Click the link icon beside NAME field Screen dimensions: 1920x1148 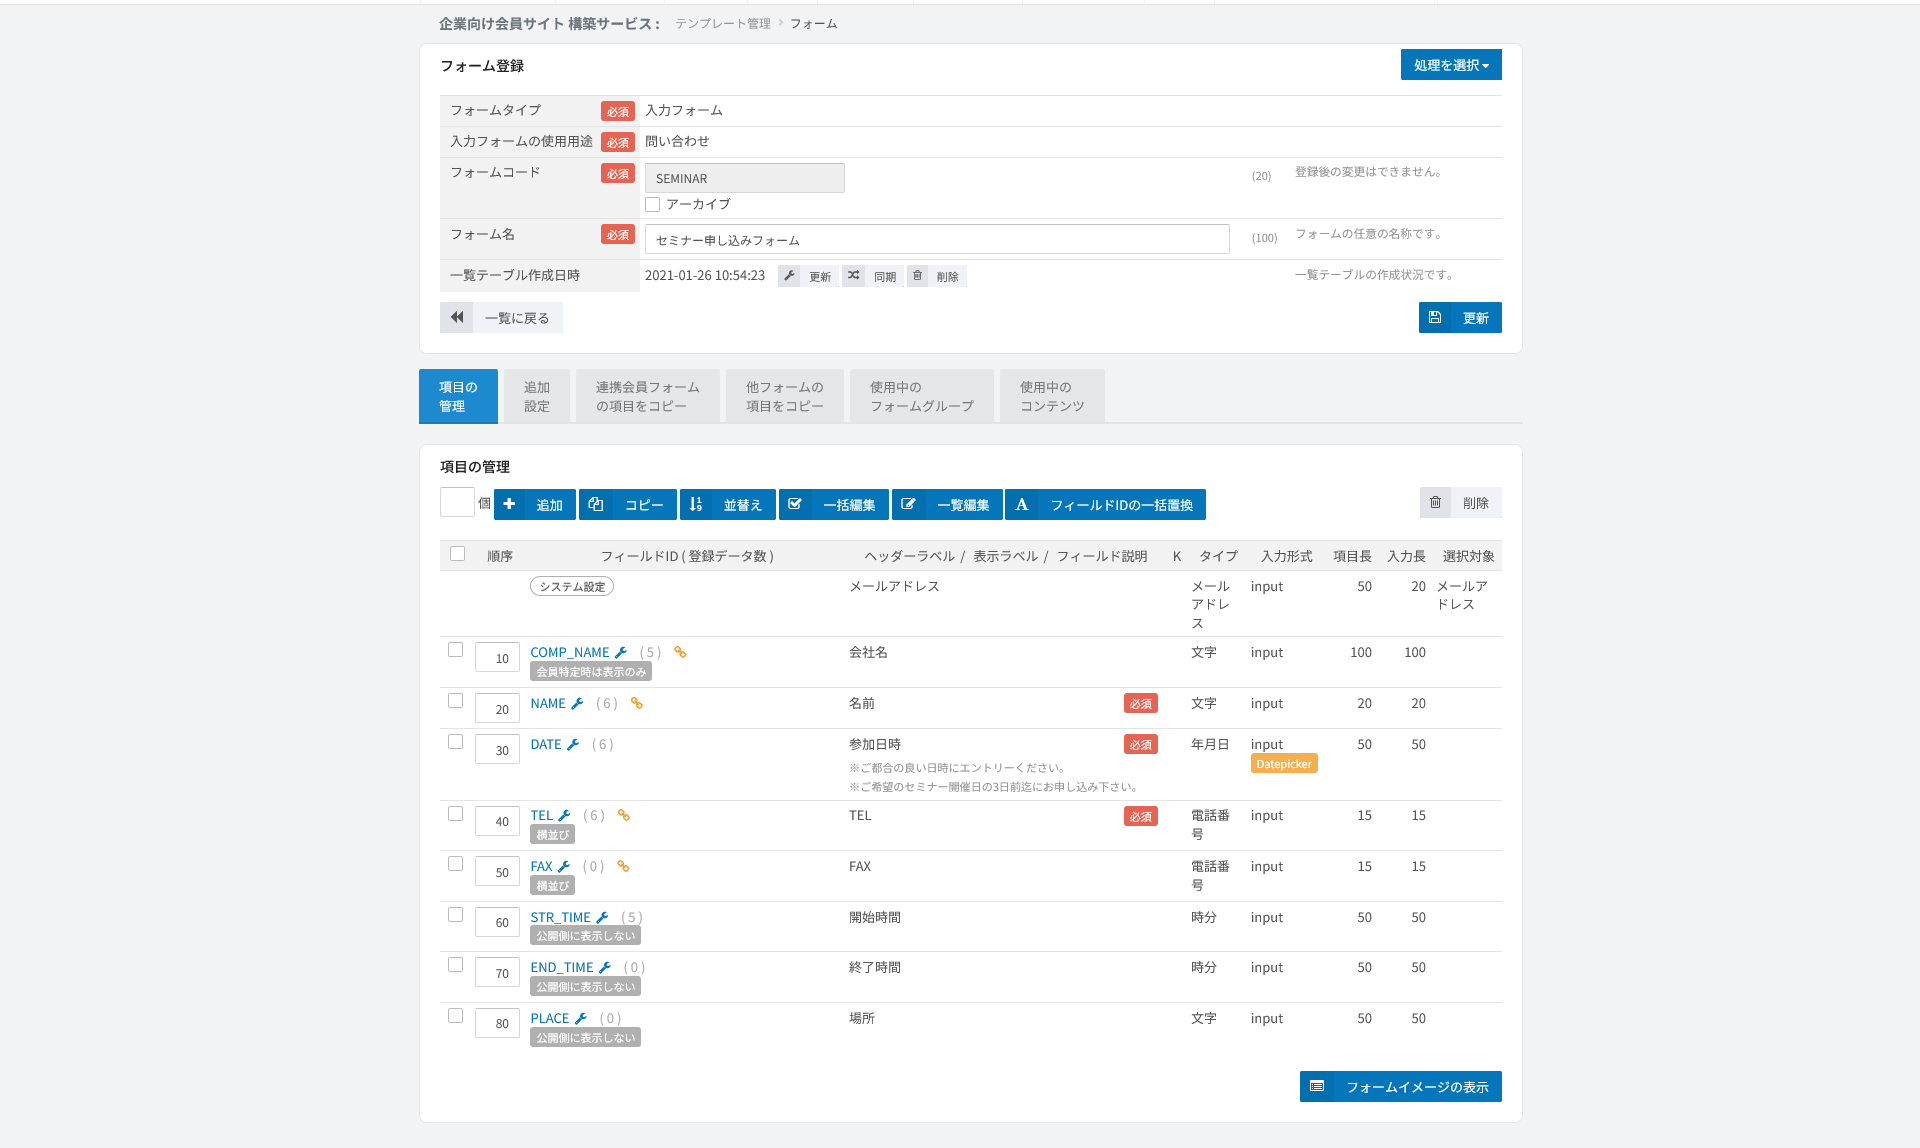click(637, 704)
